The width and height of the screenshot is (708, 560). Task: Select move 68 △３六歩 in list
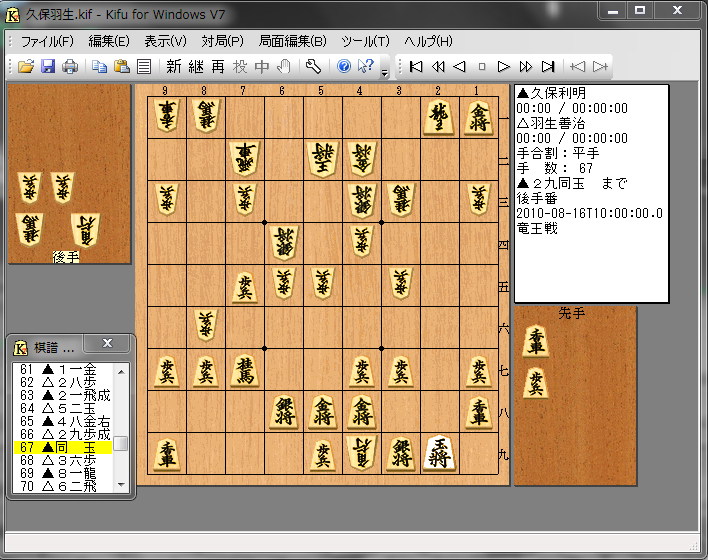tap(63, 460)
